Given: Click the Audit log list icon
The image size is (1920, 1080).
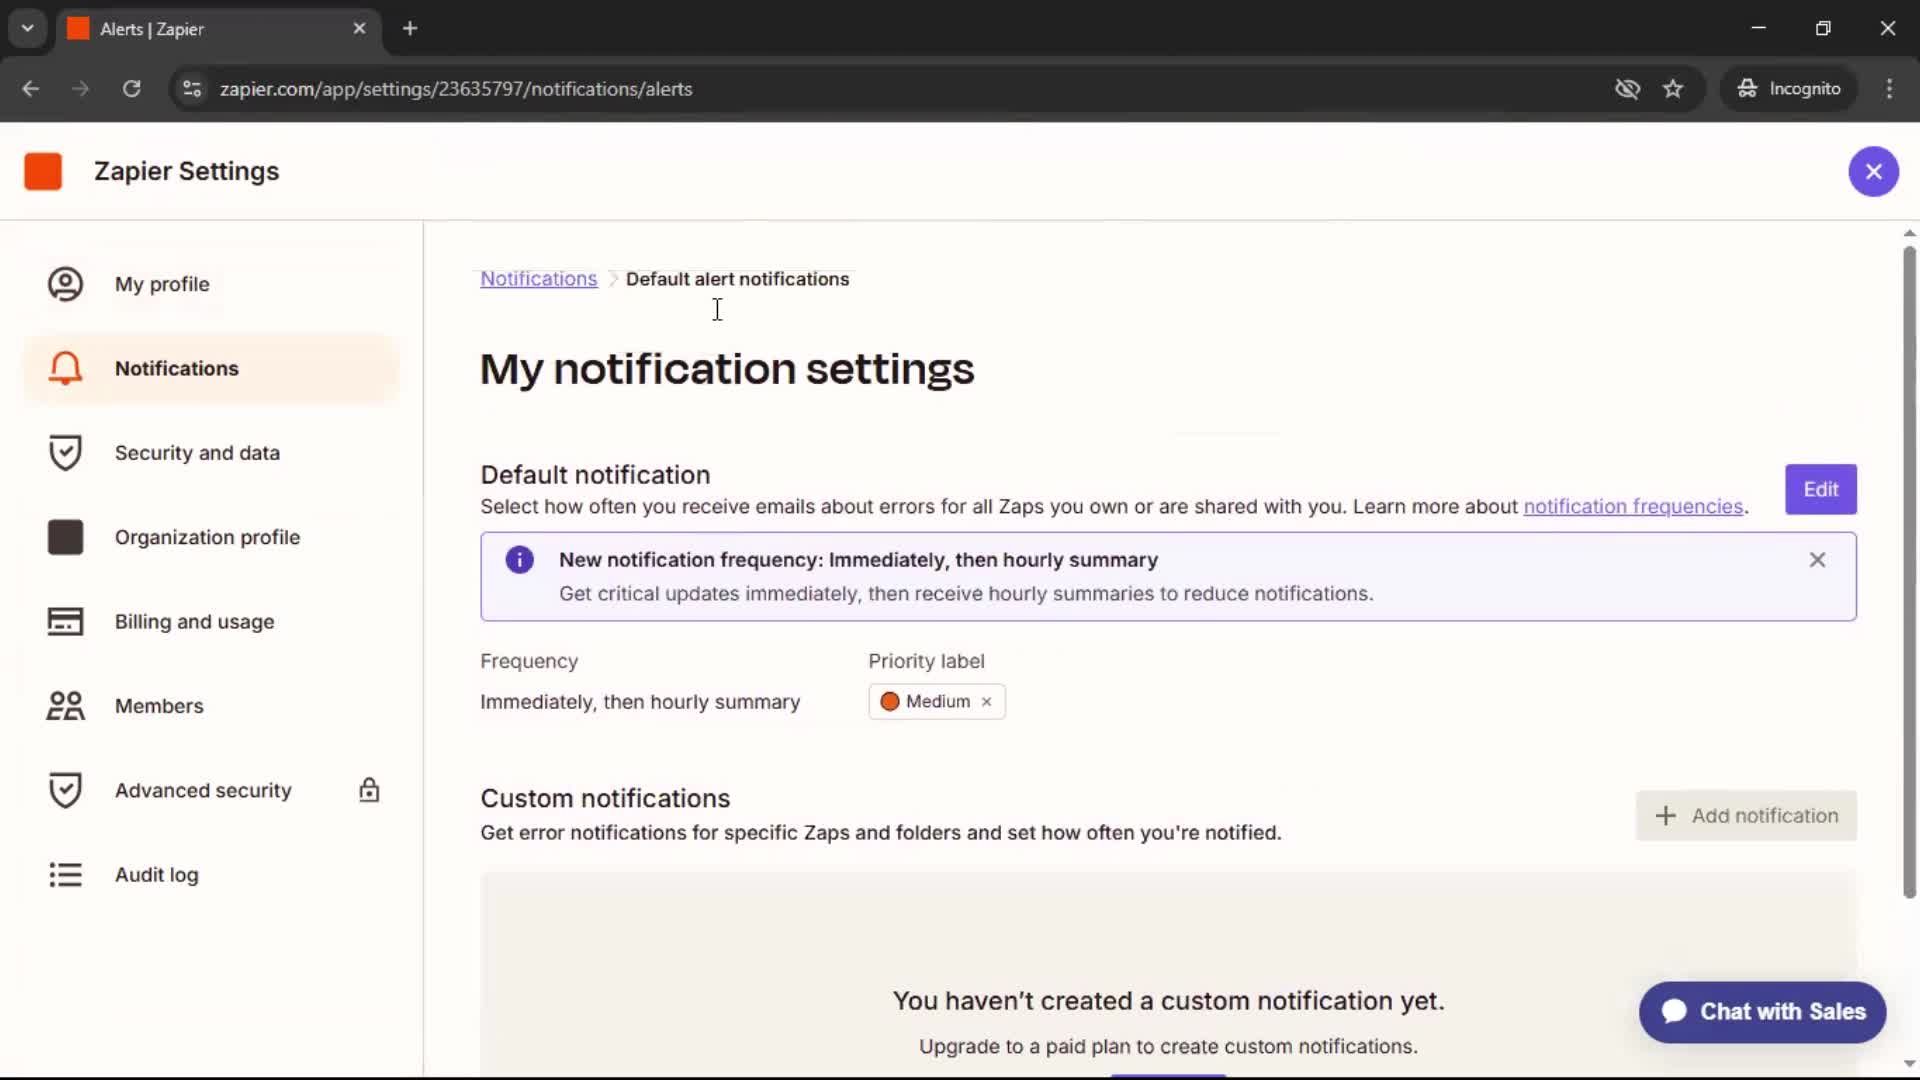Looking at the screenshot, I should 66,875.
